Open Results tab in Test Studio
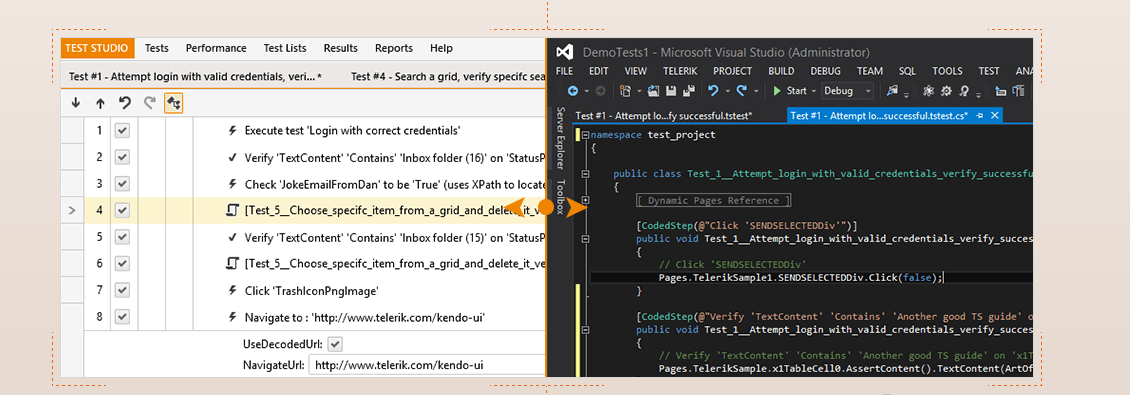This screenshot has height=395, width=1130. point(341,48)
